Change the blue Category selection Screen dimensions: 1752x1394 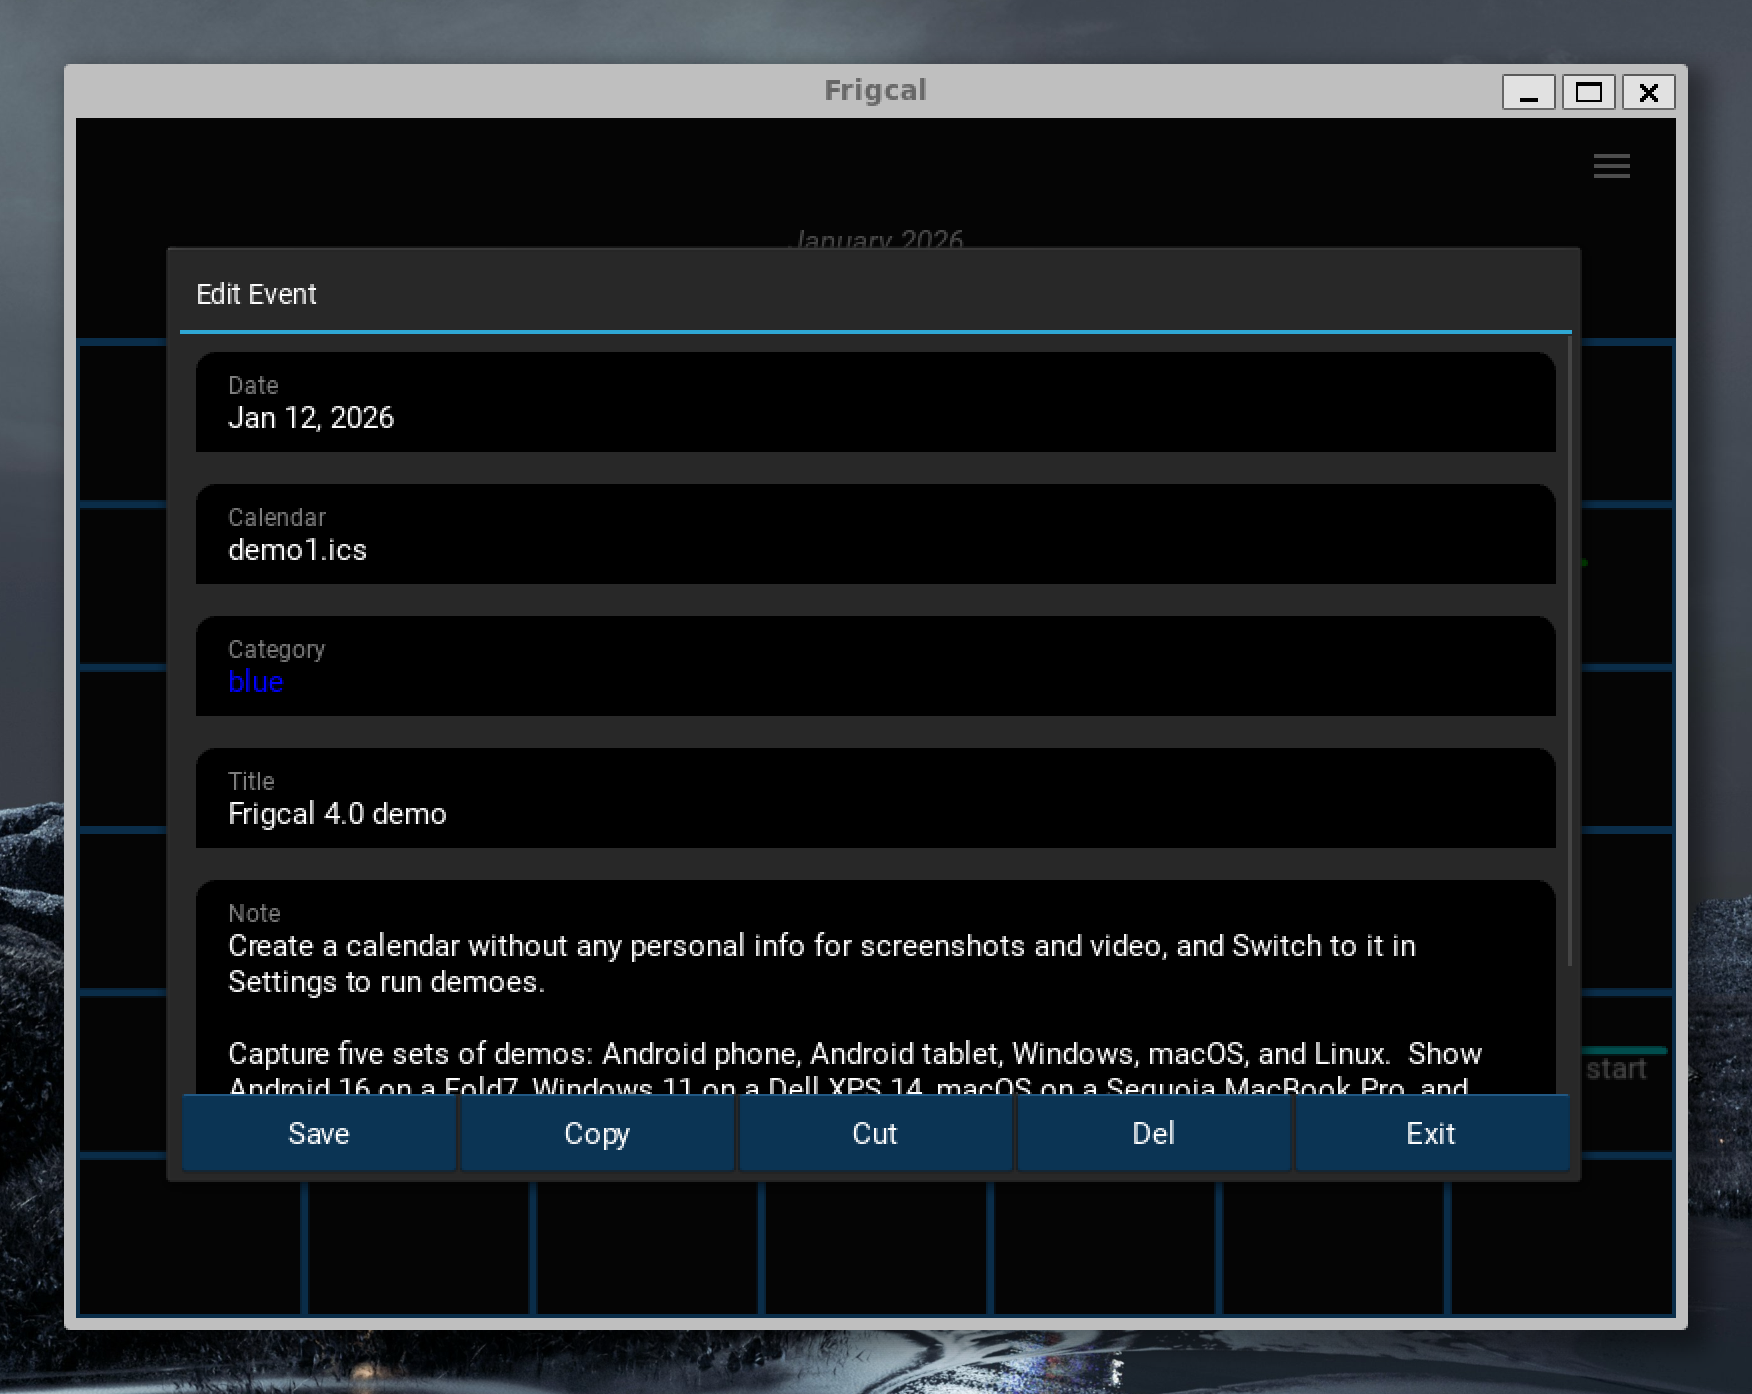(x=875, y=666)
